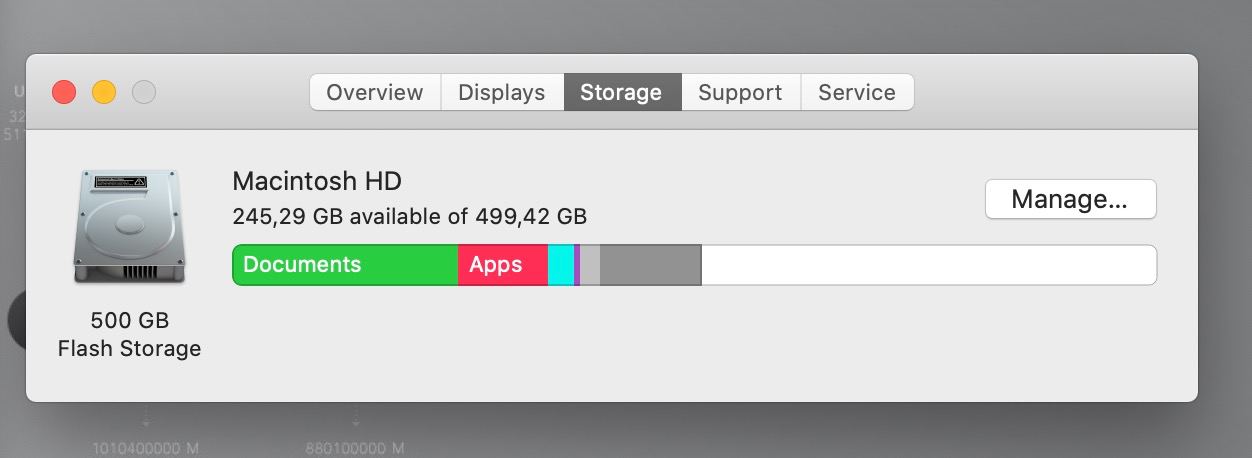Go to the Support tab
This screenshot has width=1252, height=458.
click(x=740, y=92)
